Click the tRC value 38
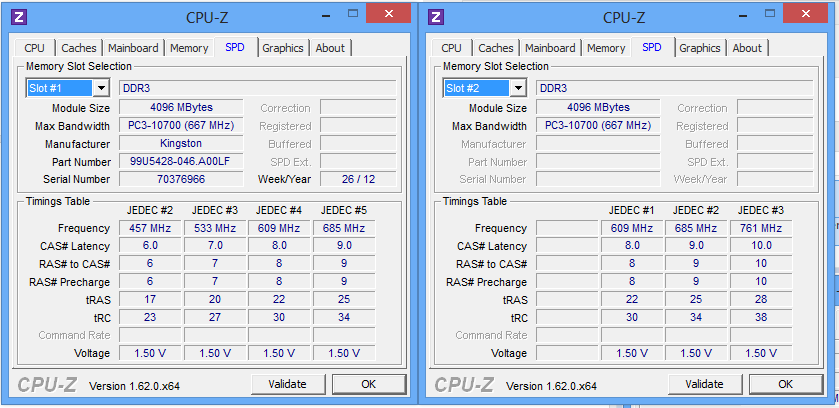The width and height of the screenshot is (839, 408). tap(761, 318)
